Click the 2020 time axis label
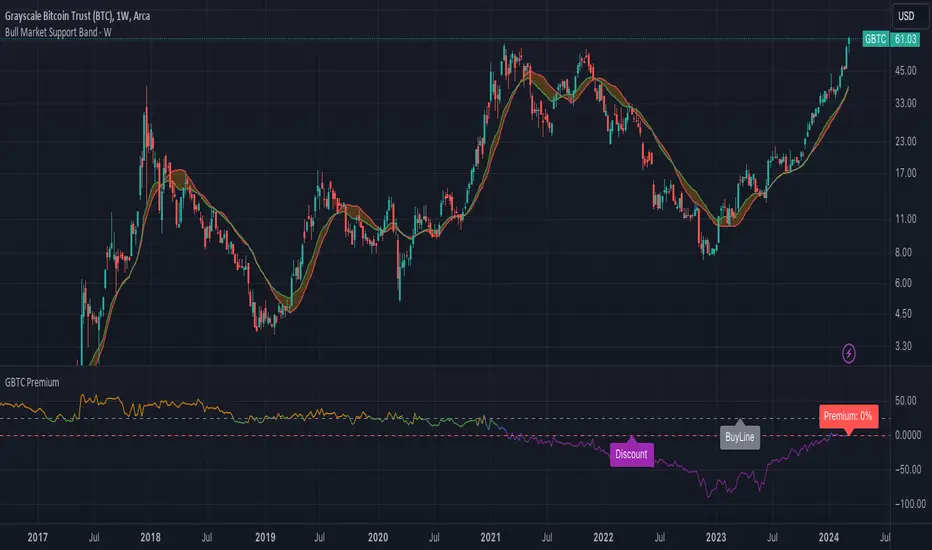The height and width of the screenshot is (550, 932). tap(378, 538)
